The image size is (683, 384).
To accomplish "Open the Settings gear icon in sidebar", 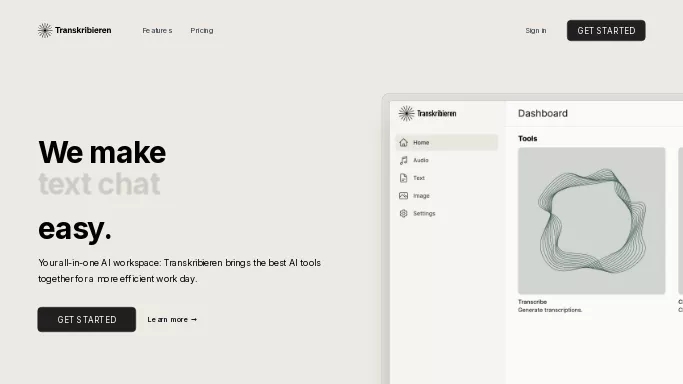I will (x=403, y=213).
